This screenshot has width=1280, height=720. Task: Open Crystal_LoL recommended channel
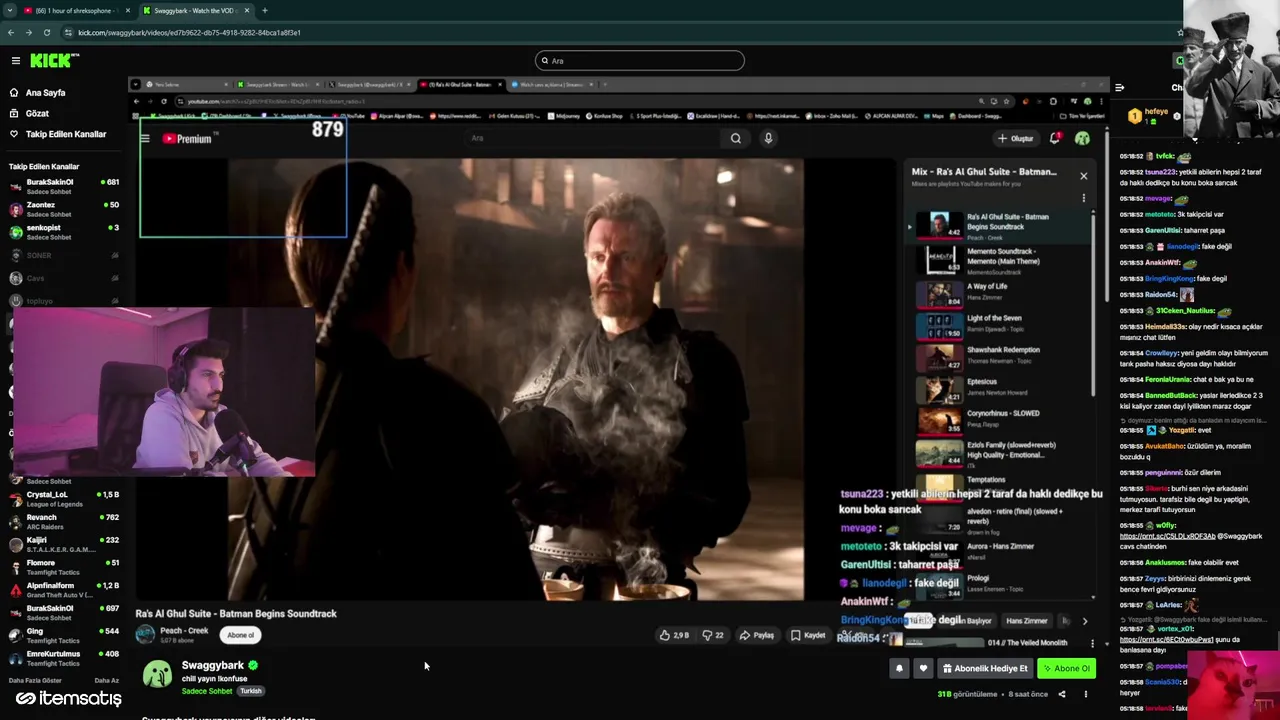(x=63, y=498)
